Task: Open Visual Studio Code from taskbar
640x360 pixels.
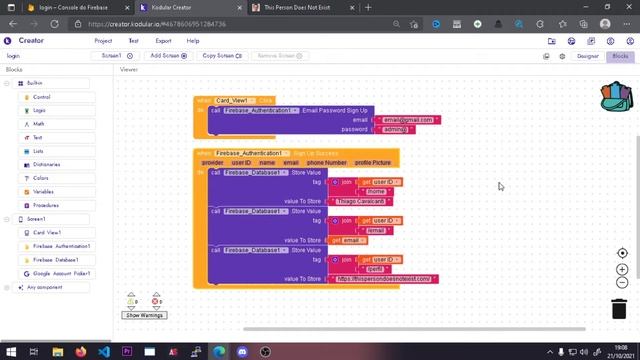Action: (104, 352)
